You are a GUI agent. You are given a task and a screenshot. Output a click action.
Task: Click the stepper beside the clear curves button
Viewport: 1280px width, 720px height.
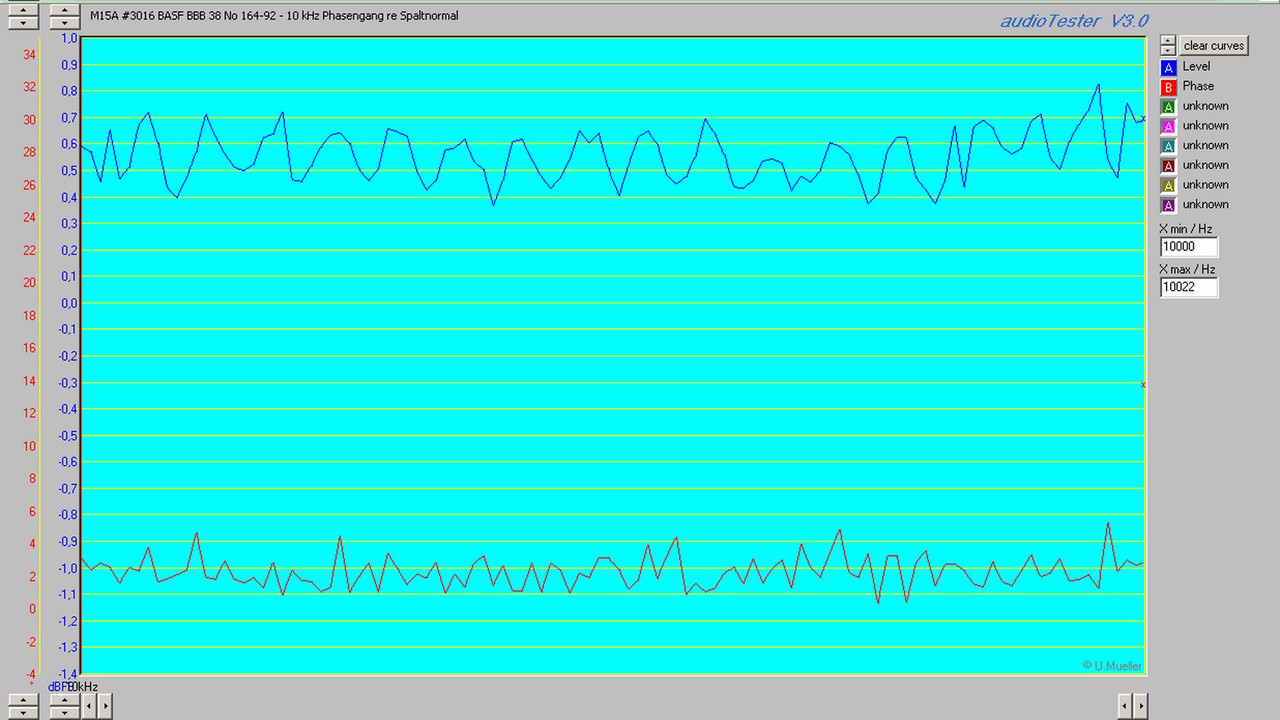[1167, 45]
